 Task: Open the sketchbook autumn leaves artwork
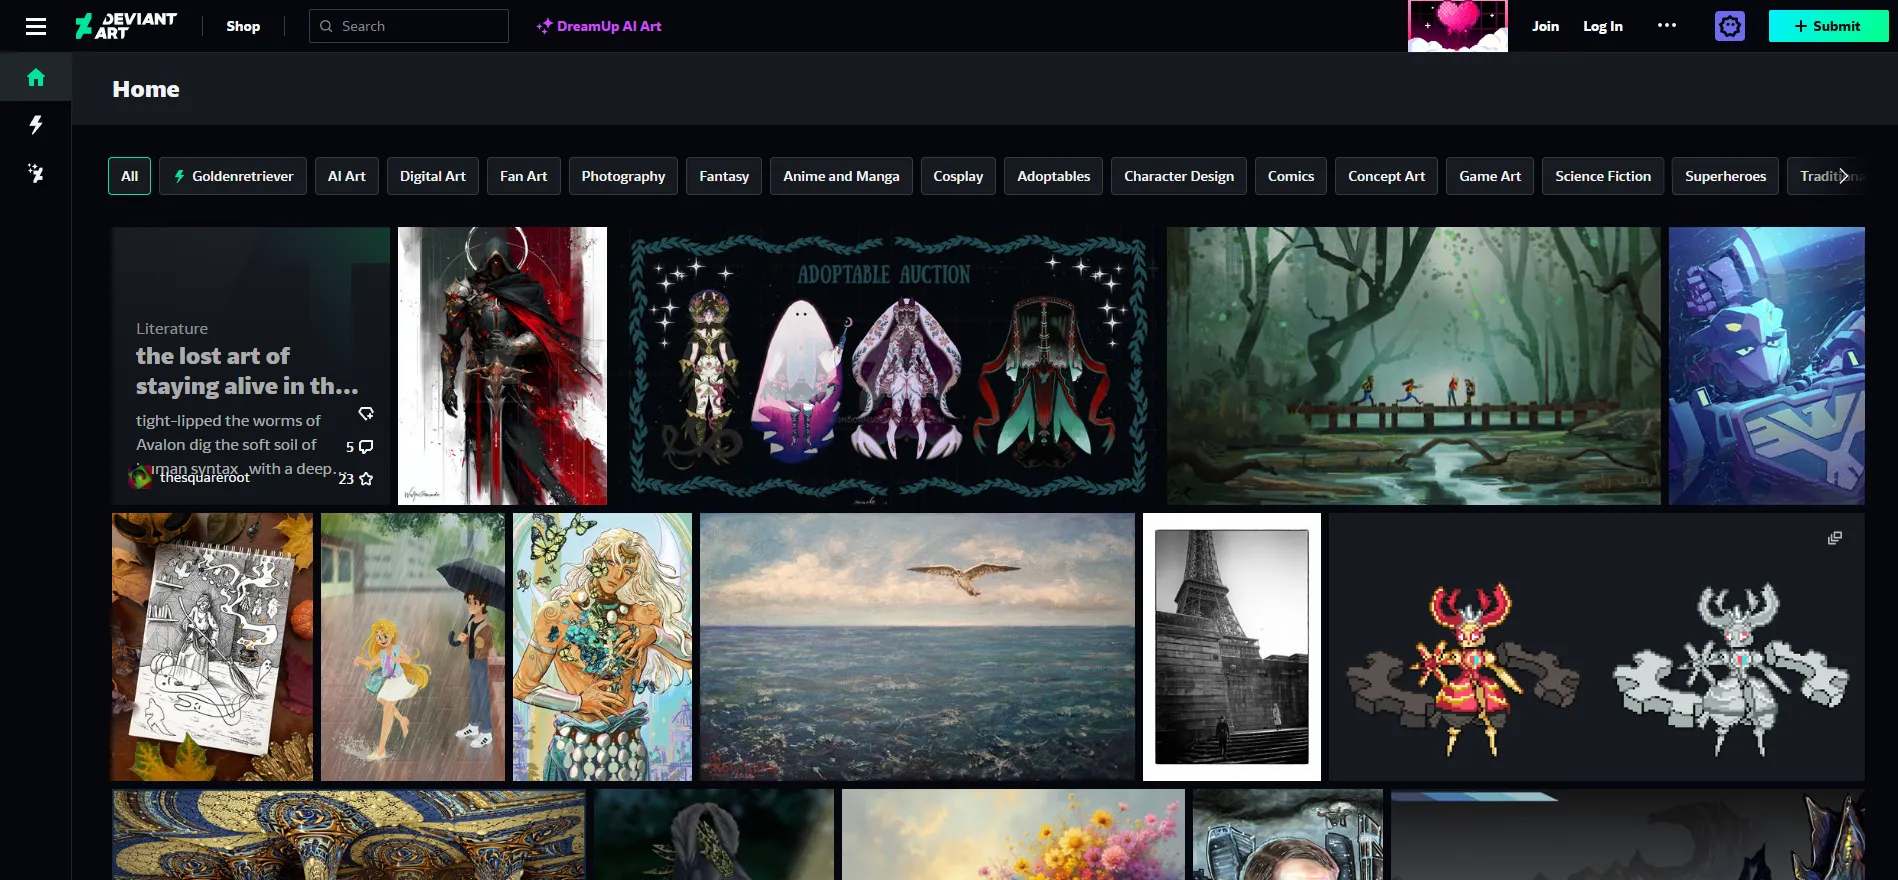212,647
